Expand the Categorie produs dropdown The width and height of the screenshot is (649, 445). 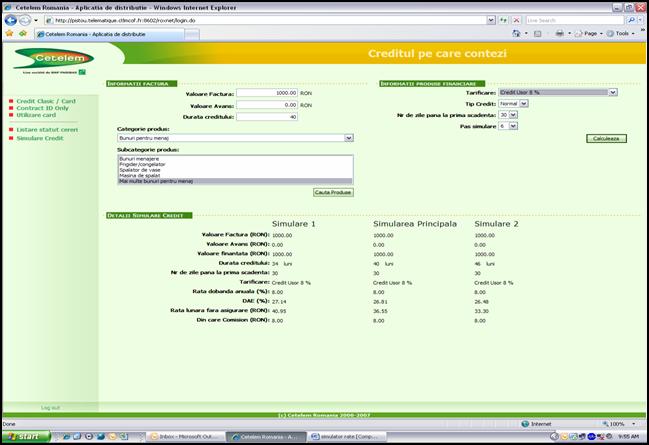point(348,138)
